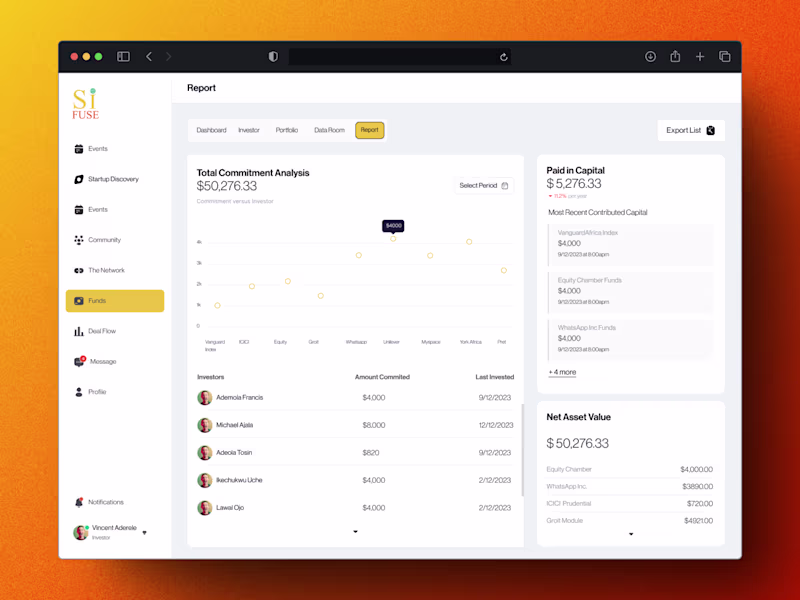Open Startup Discovery from sidebar icon
The height and width of the screenshot is (600, 800).
(x=79, y=179)
